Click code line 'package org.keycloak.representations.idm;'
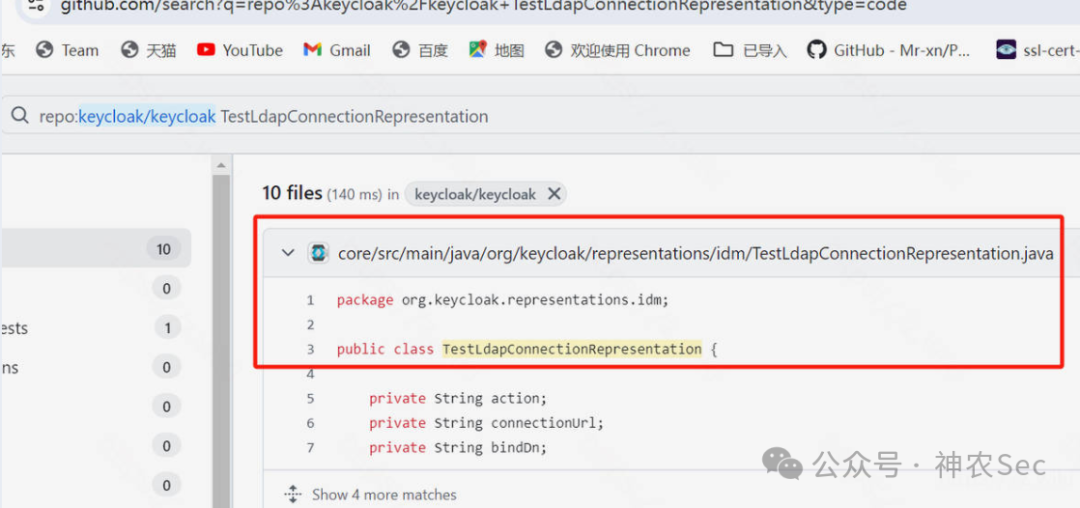This screenshot has width=1080, height=508. click(503, 300)
